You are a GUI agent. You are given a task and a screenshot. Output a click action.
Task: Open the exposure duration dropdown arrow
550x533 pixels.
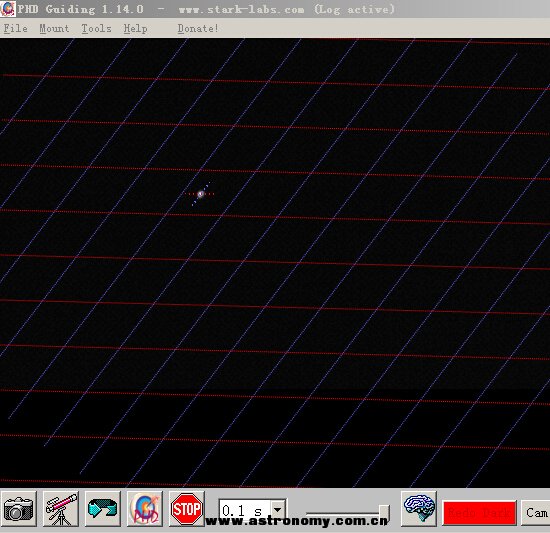pyautogui.click(x=278, y=510)
